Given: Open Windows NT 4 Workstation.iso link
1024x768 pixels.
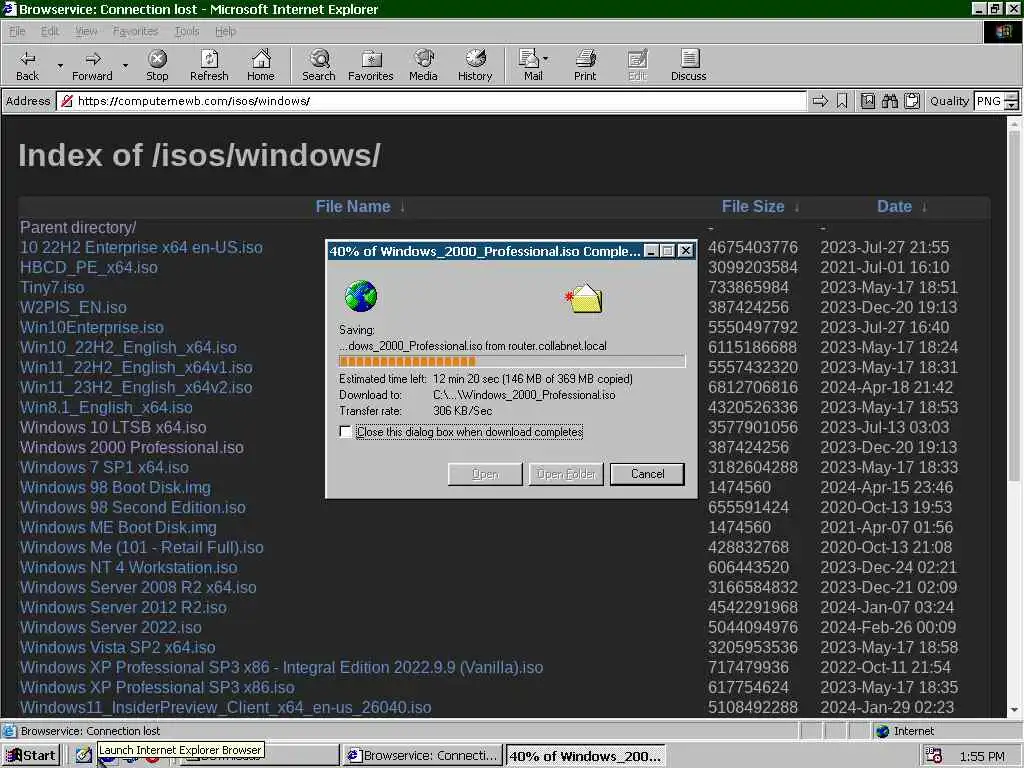Looking at the screenshot, I should pos(129,568).
